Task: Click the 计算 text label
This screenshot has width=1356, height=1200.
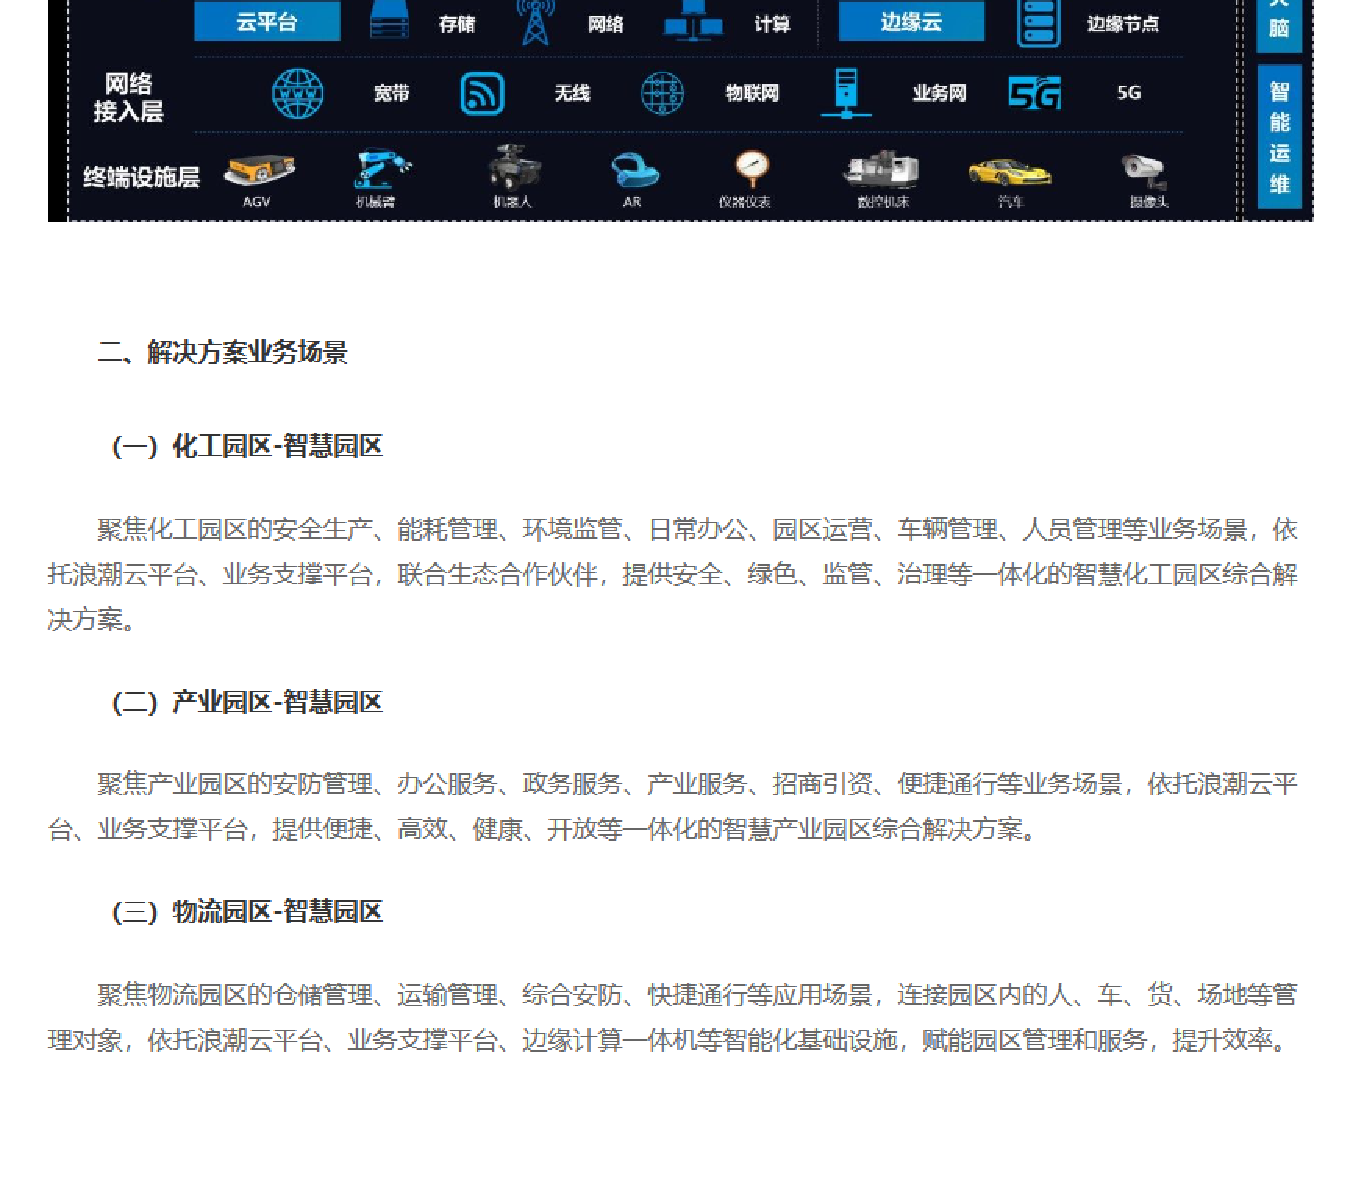Action: 772,24
